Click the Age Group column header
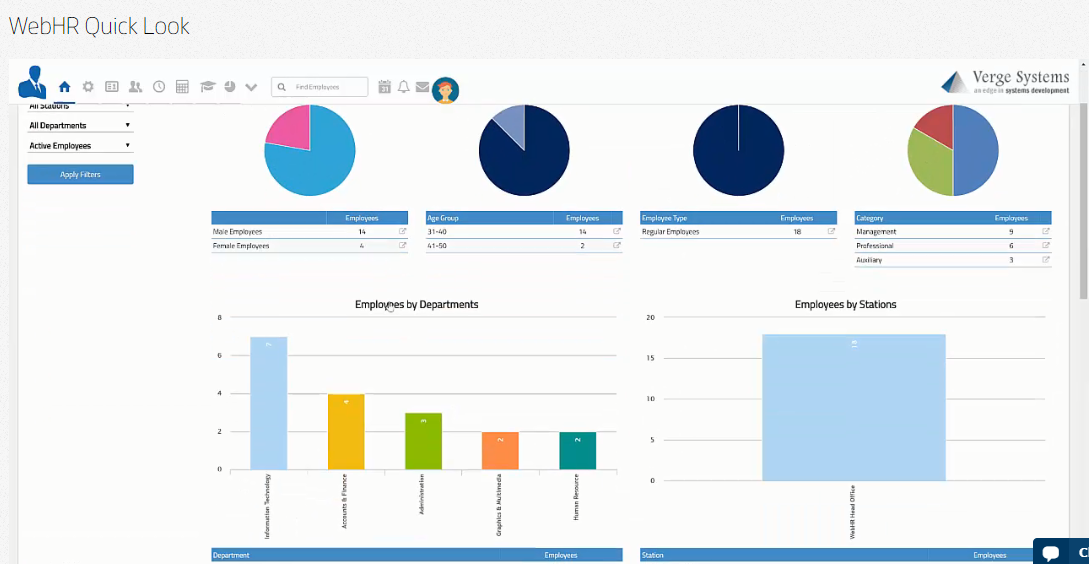Screen dimensions: 1089x564 click(442, 218)
